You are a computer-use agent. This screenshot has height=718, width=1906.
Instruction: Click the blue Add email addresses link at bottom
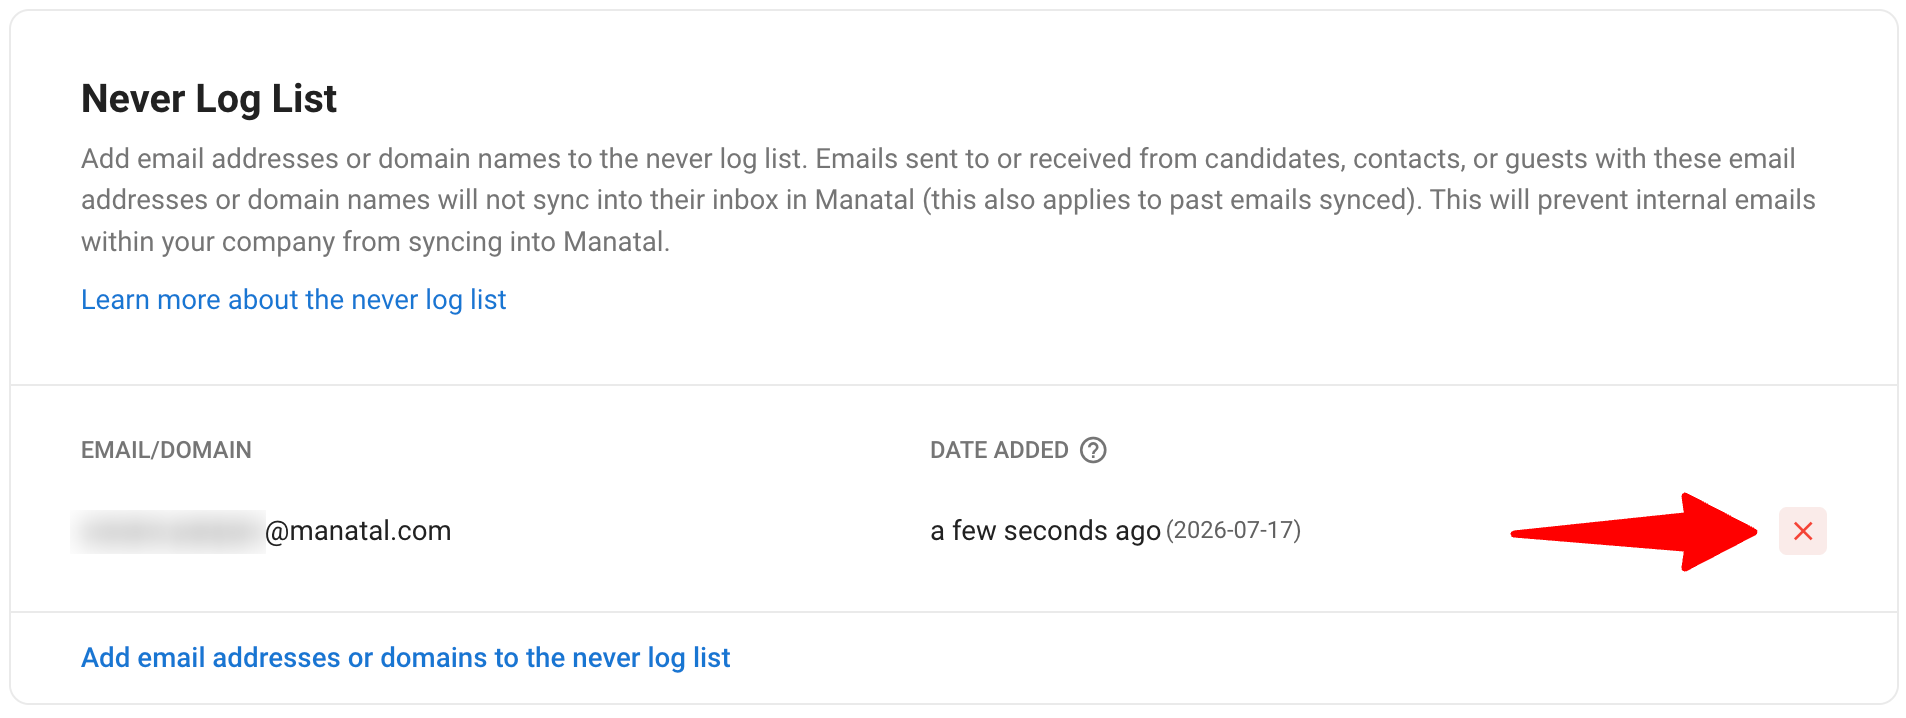click(405, 658)
